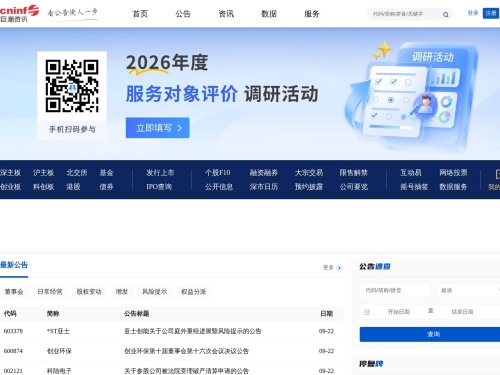Viewport: 500px width, 375px height.
Task: Open the 资讯 menu
Action: click(226, 14)
